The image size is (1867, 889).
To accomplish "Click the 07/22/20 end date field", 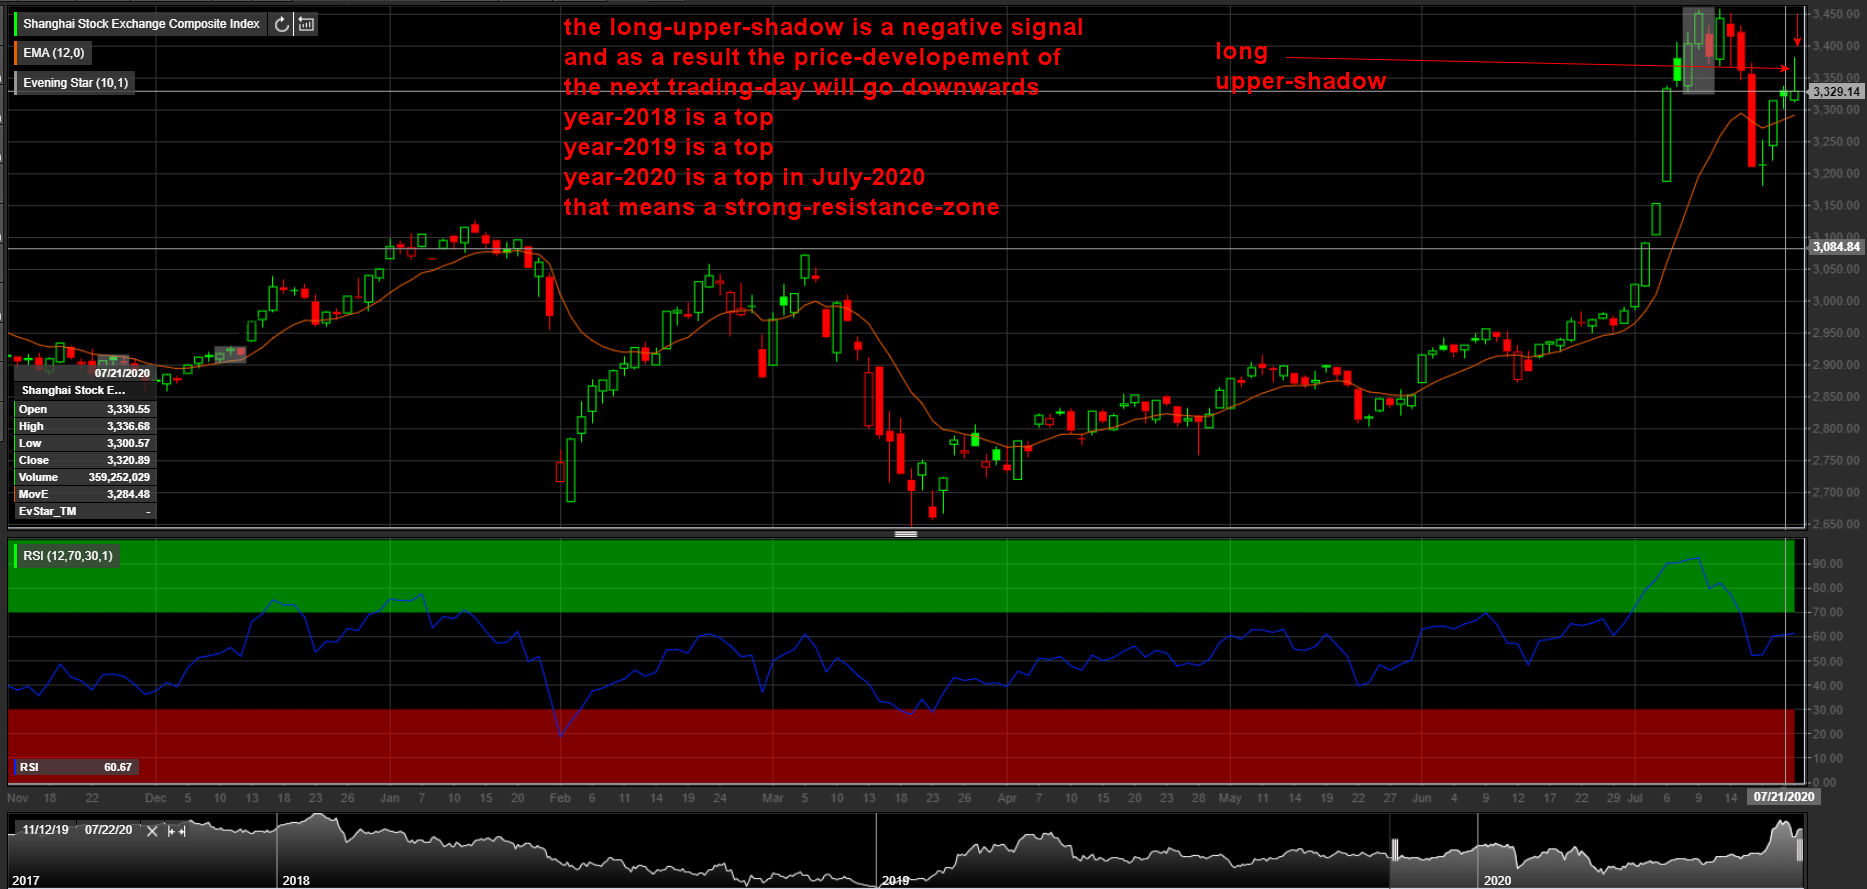I will click(108, 830).
